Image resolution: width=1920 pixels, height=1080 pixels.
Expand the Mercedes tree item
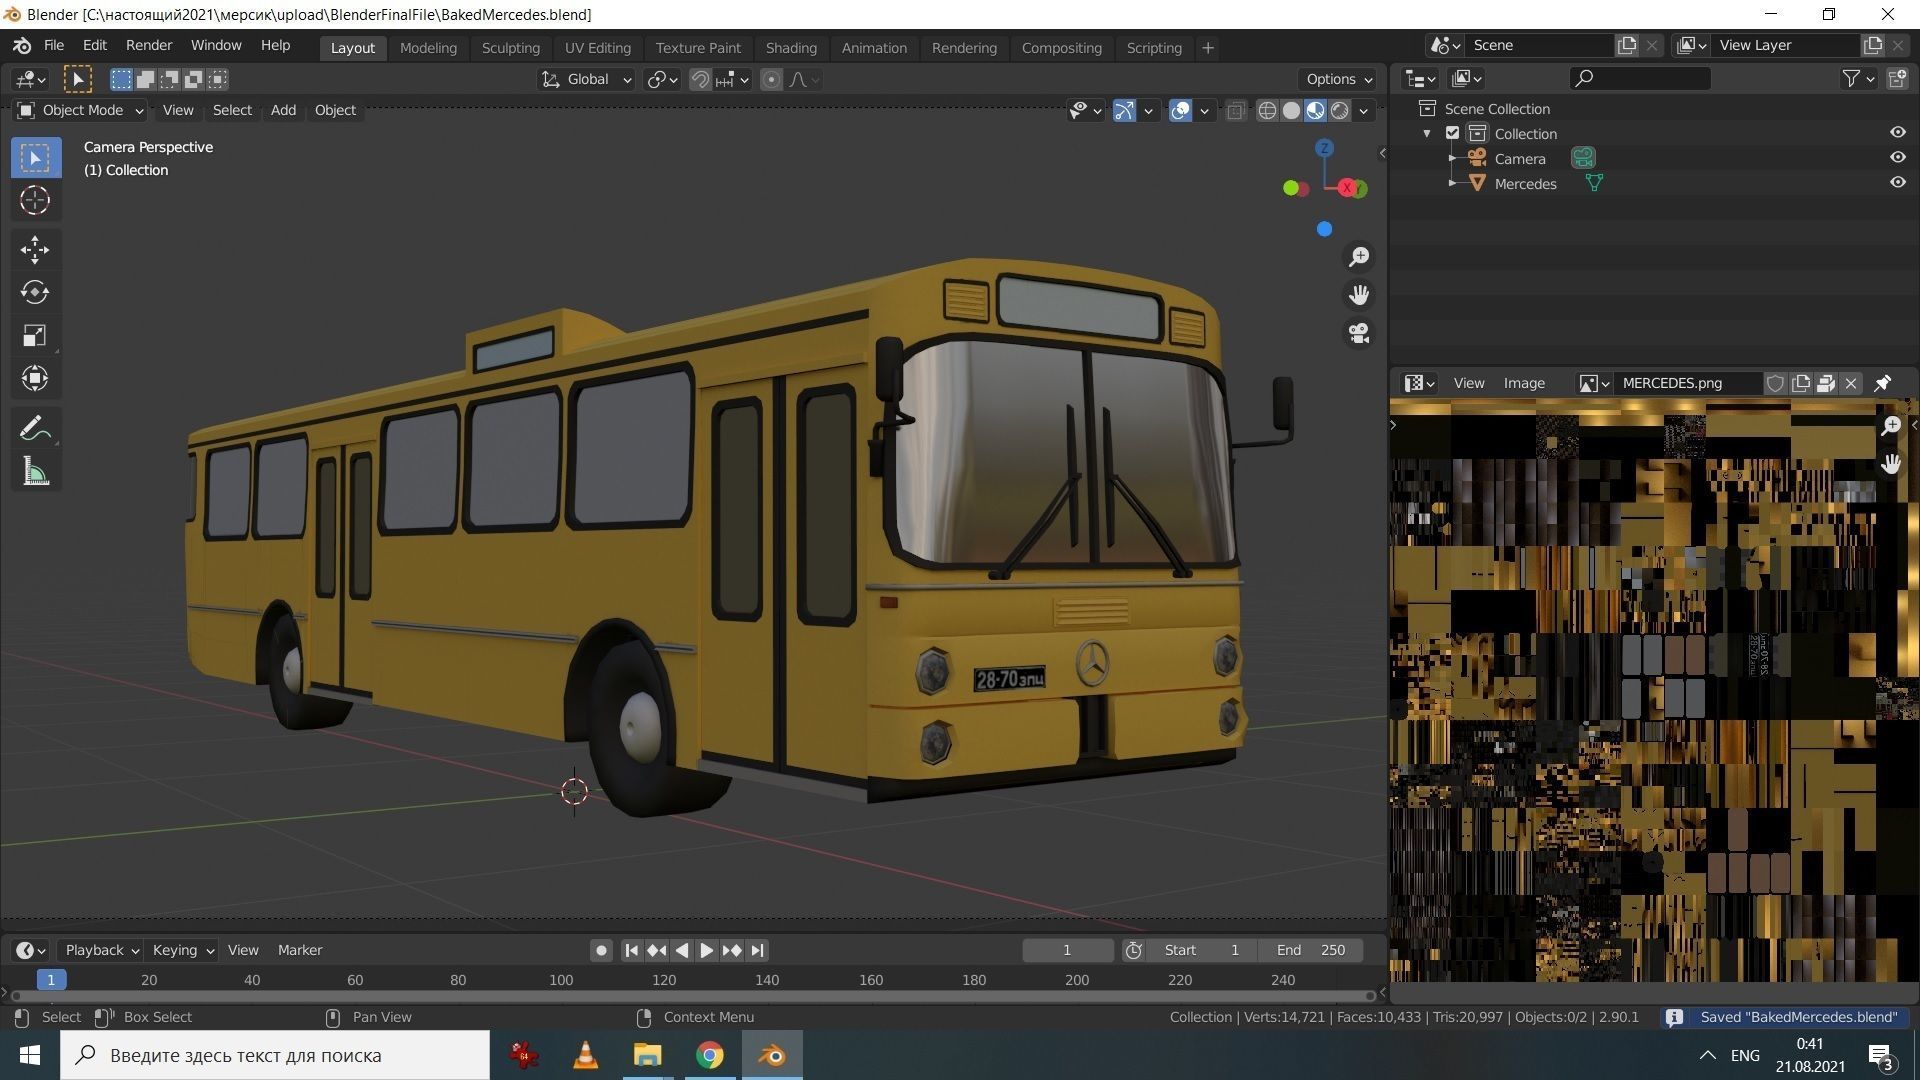tap(1453, 183)
